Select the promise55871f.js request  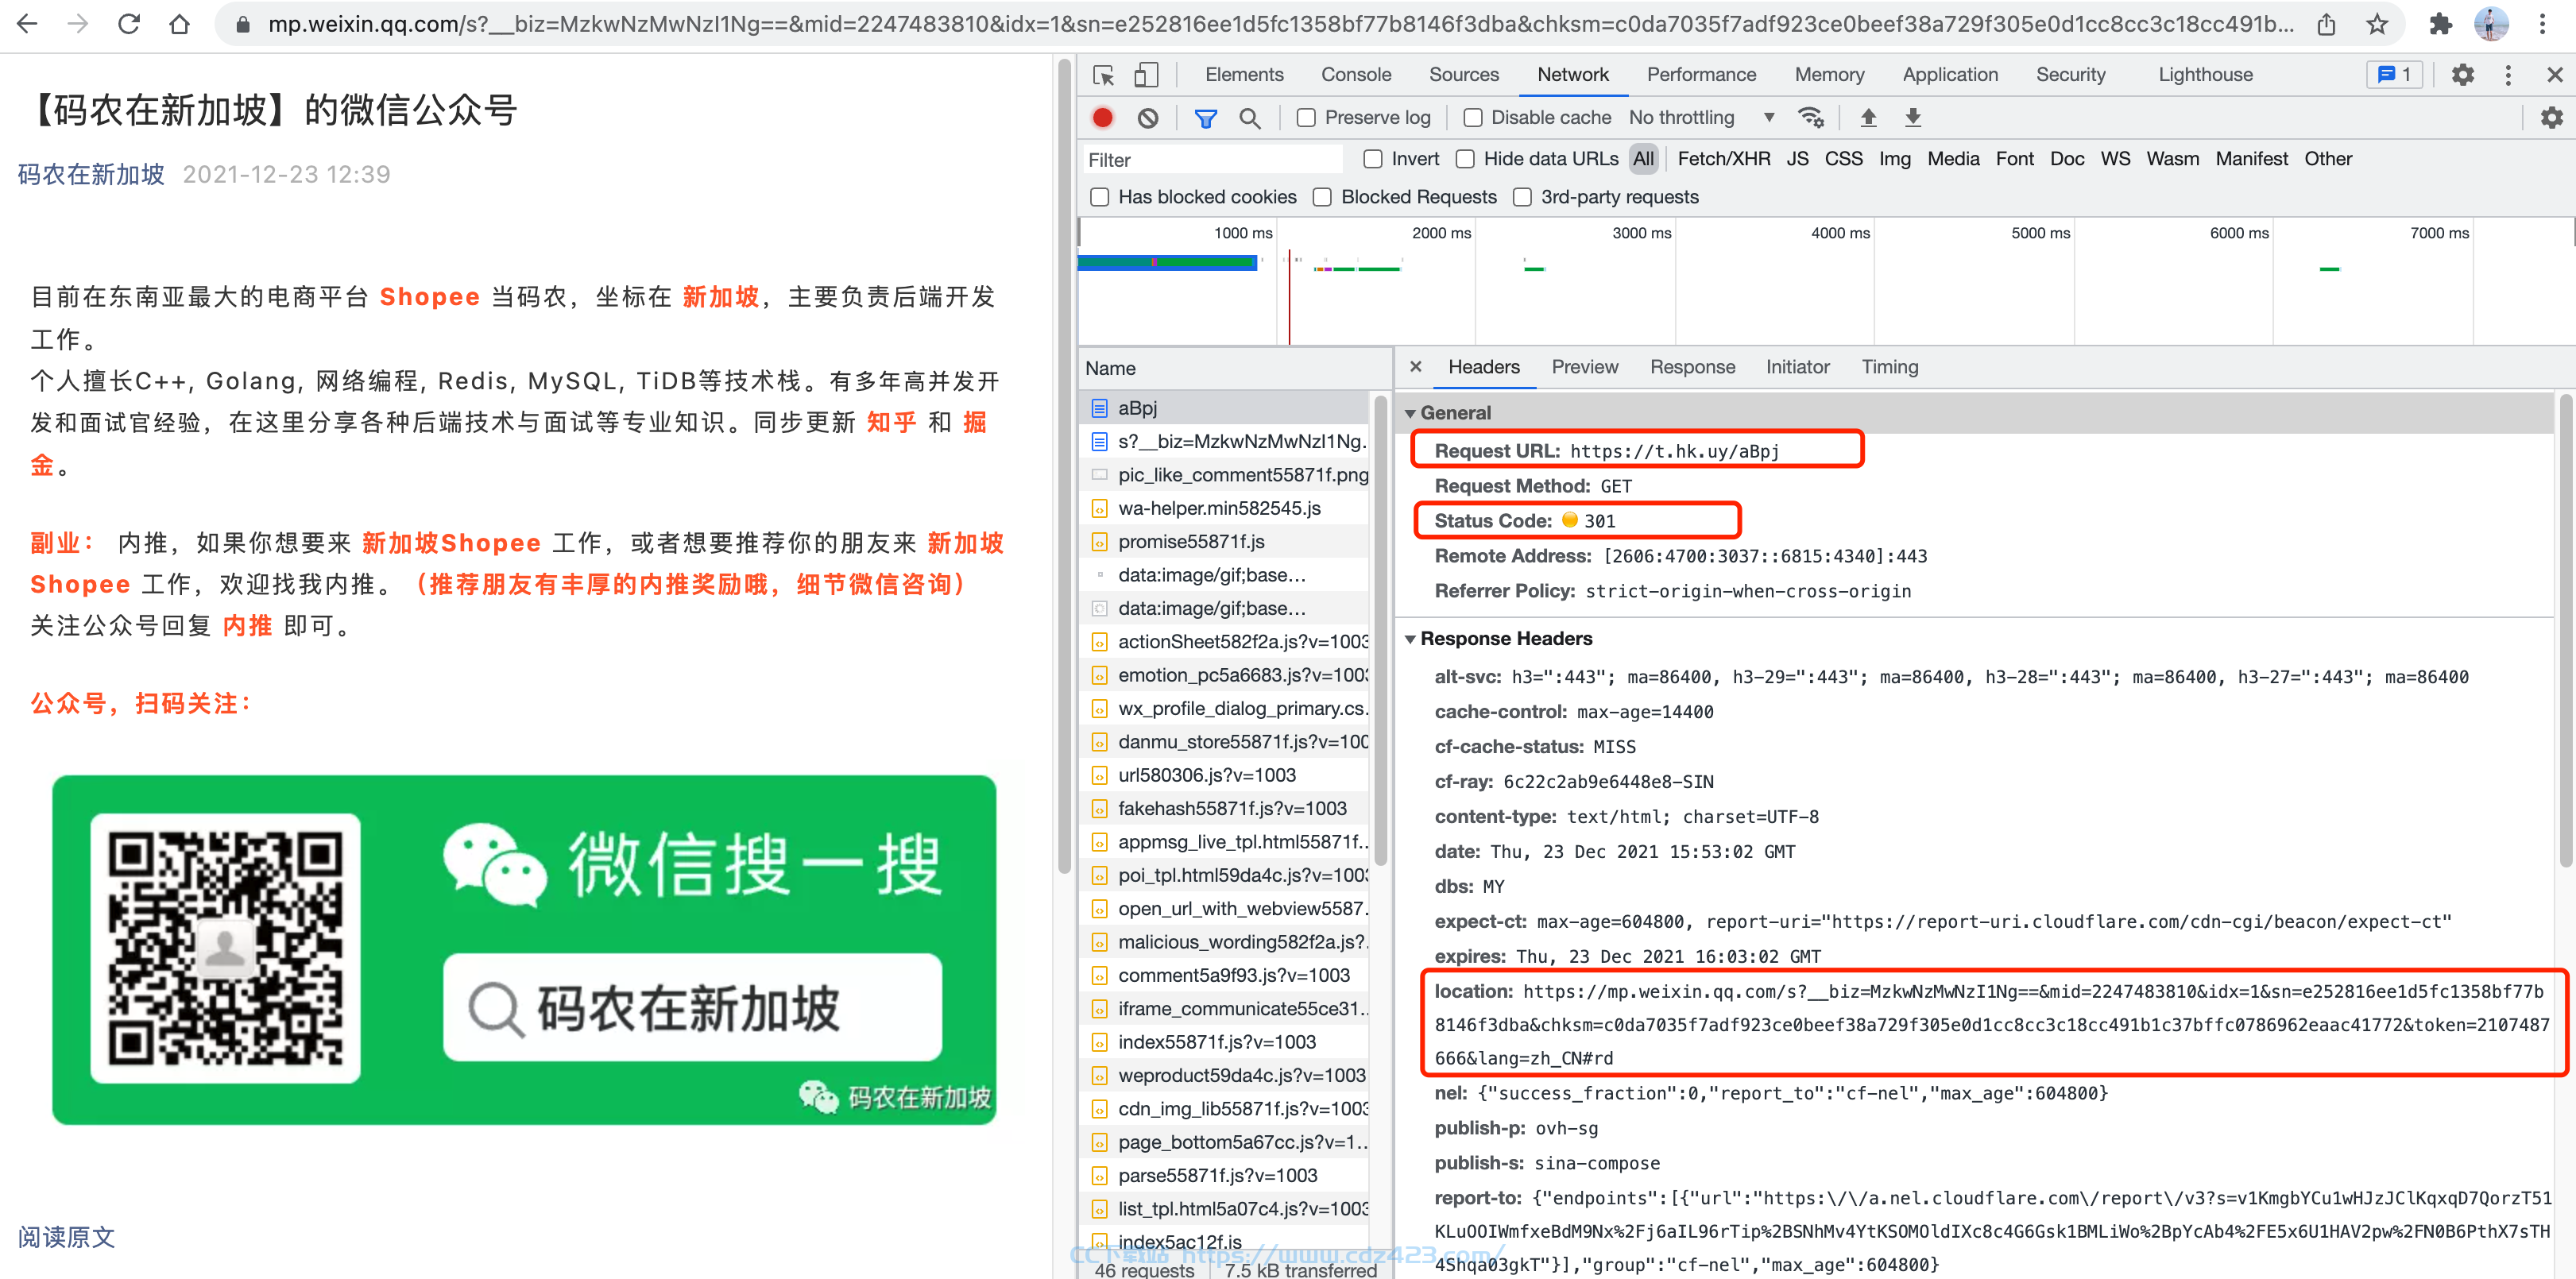click(x=1225, y=542)
